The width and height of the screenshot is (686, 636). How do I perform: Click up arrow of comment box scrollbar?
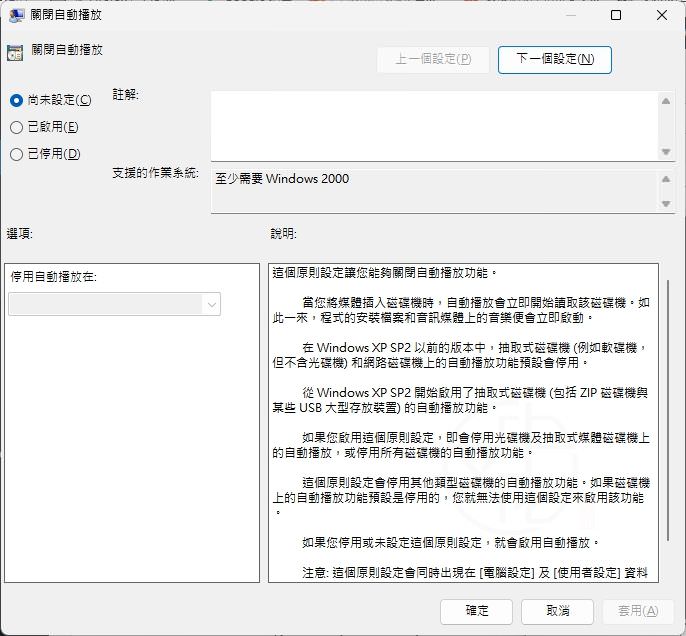(666, 101)
